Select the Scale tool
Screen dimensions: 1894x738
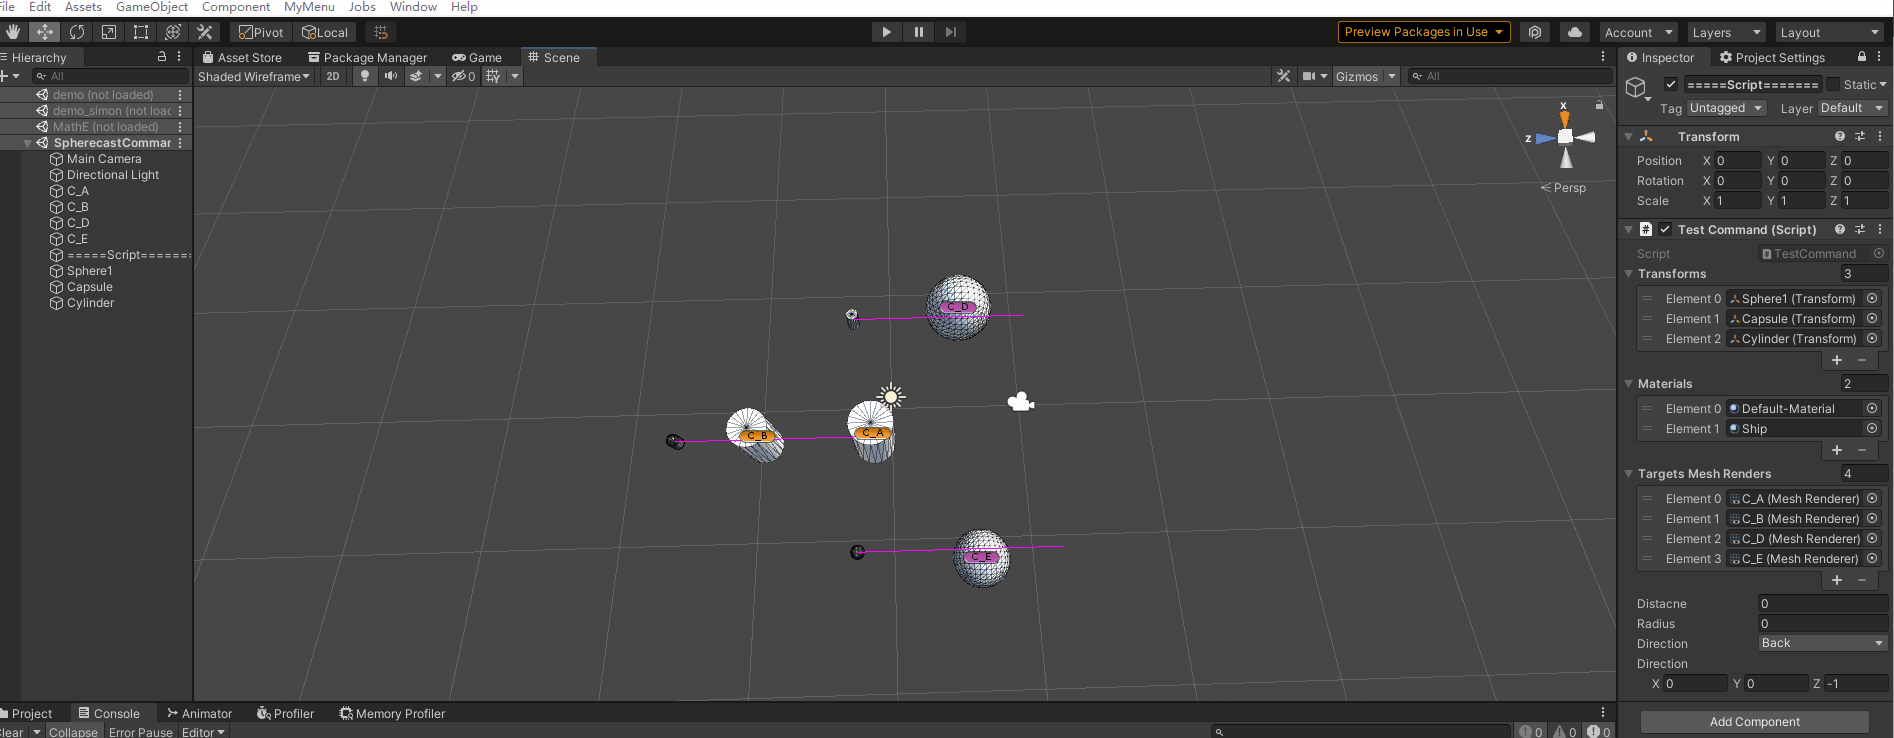coord(109,32)
